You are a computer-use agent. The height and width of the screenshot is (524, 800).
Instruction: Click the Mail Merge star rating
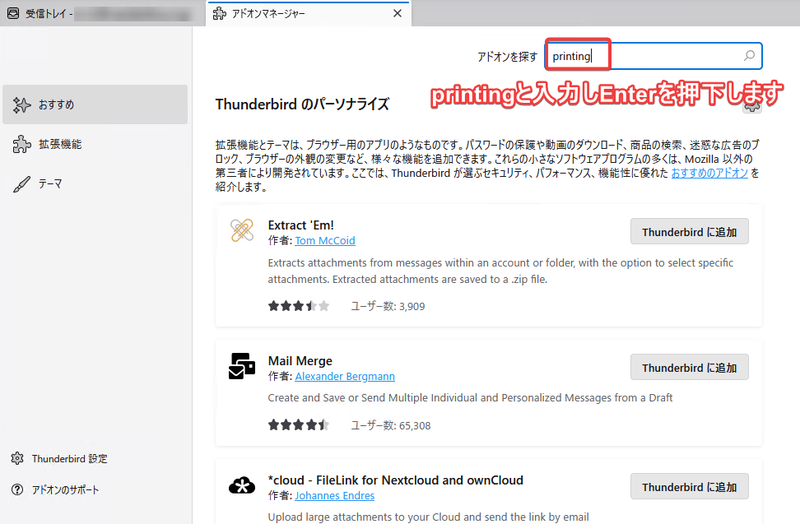[299, 425]
